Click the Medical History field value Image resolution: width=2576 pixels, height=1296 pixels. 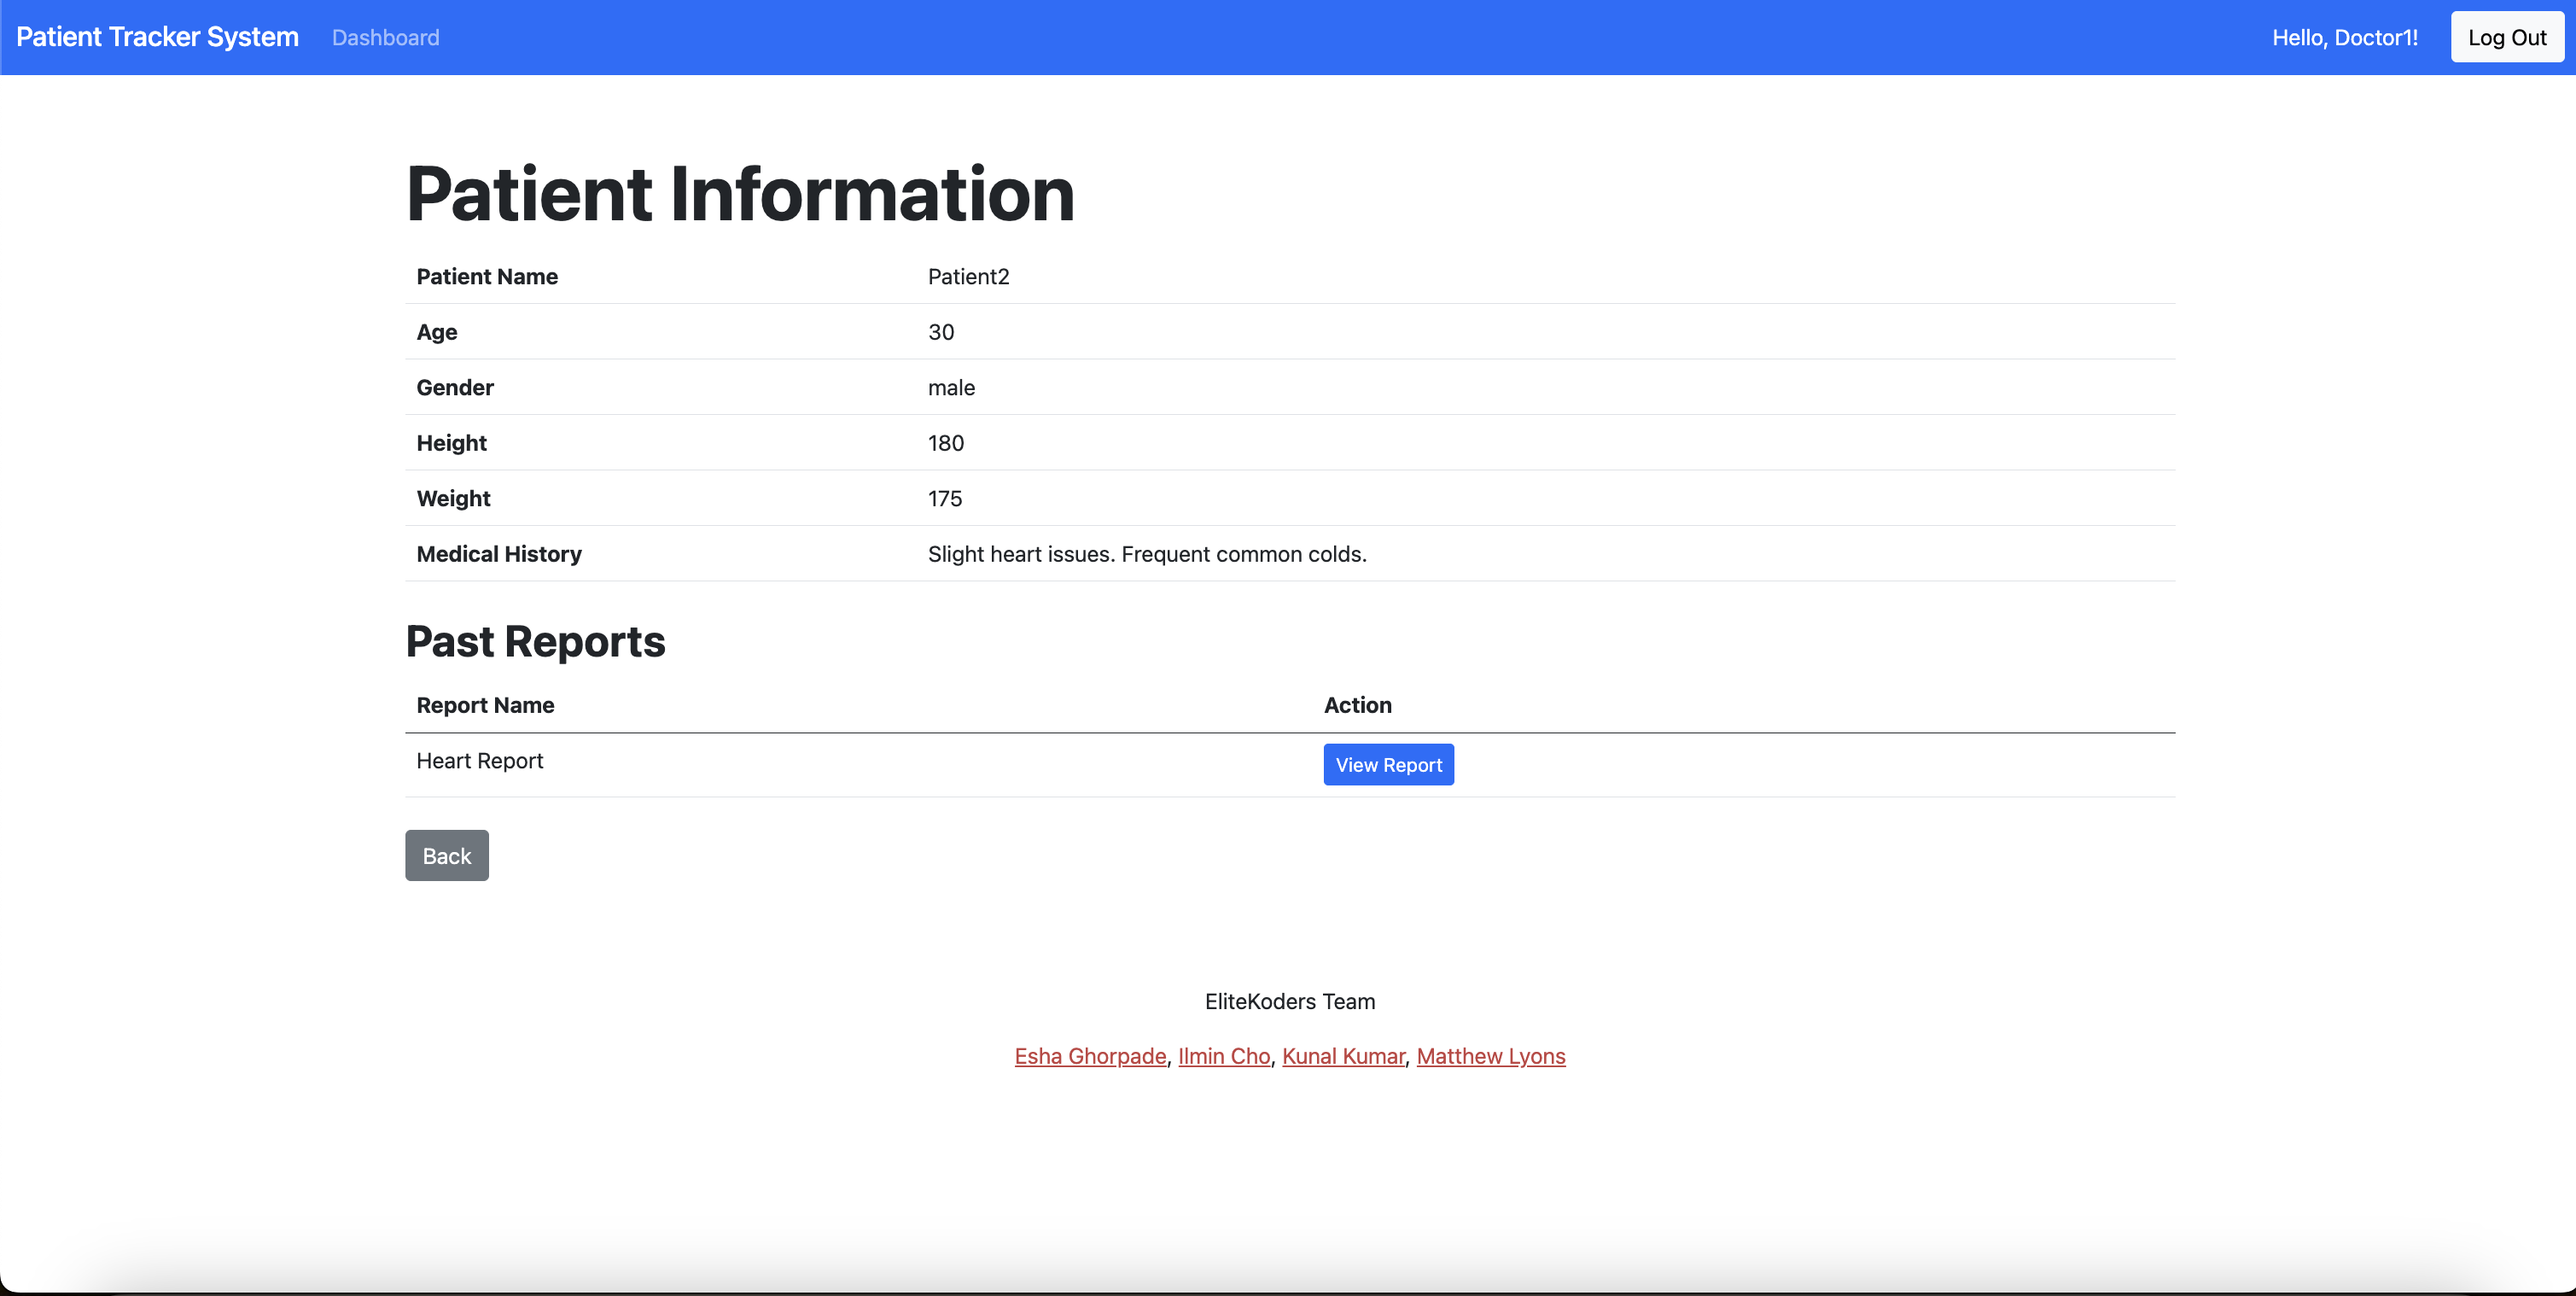click(1145, 552)
